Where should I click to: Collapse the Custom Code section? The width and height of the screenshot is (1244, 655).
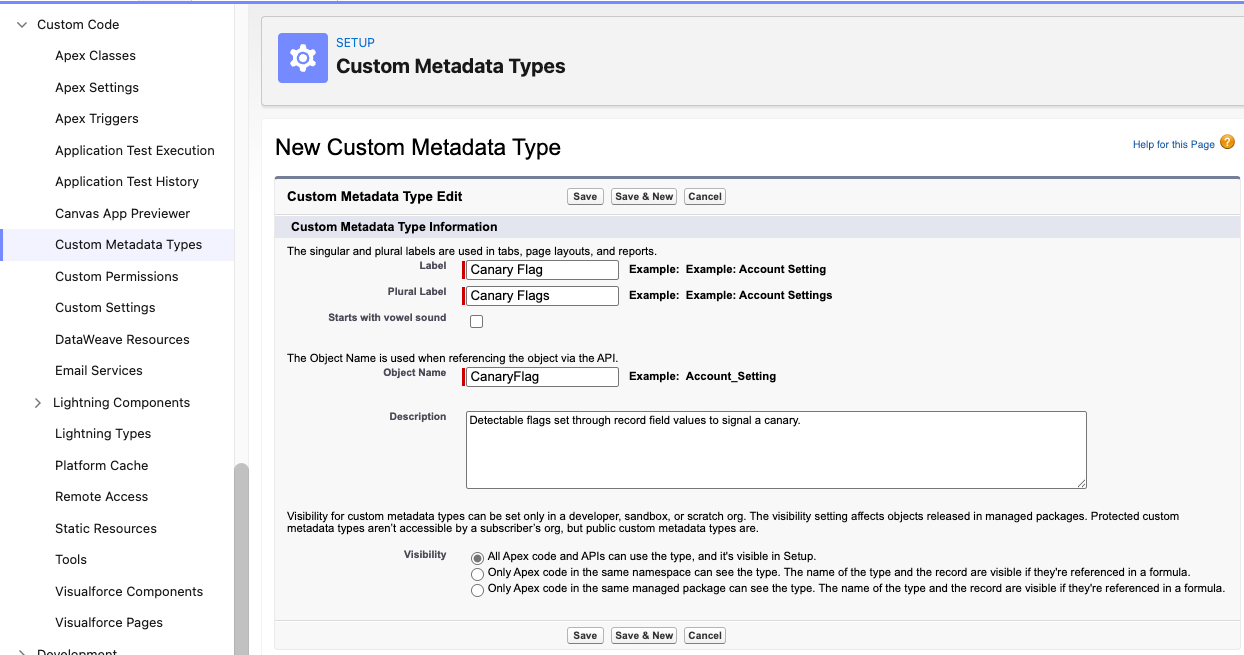pos(21,24)
